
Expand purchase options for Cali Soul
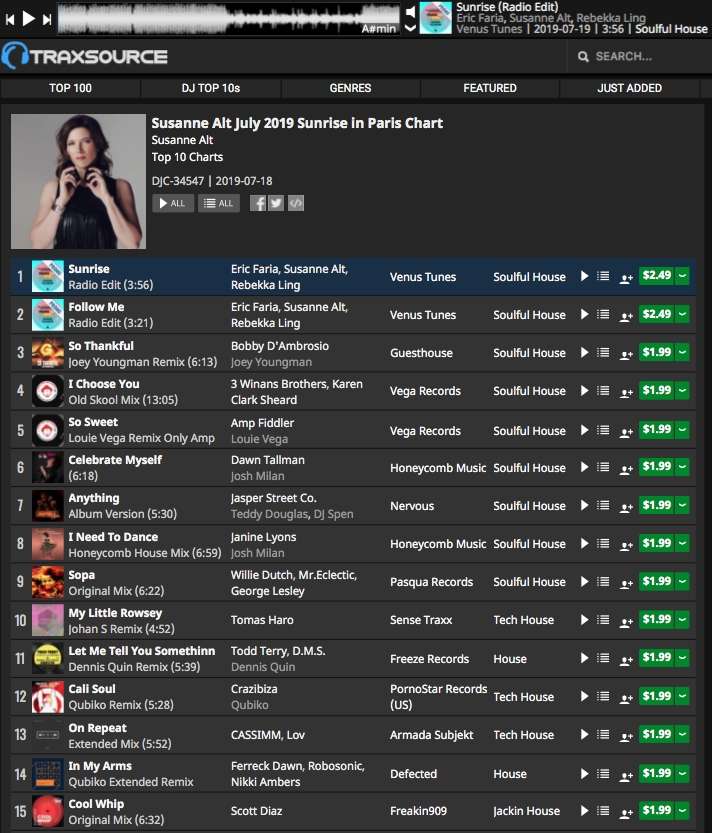[683, 696]
